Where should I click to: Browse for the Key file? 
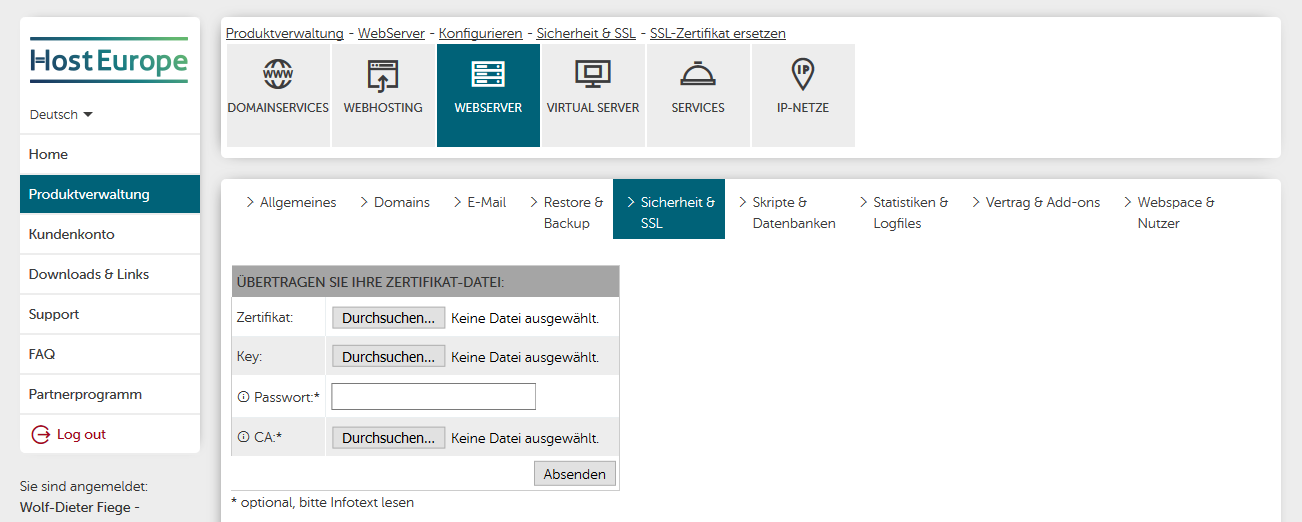(x=389, y=356)
